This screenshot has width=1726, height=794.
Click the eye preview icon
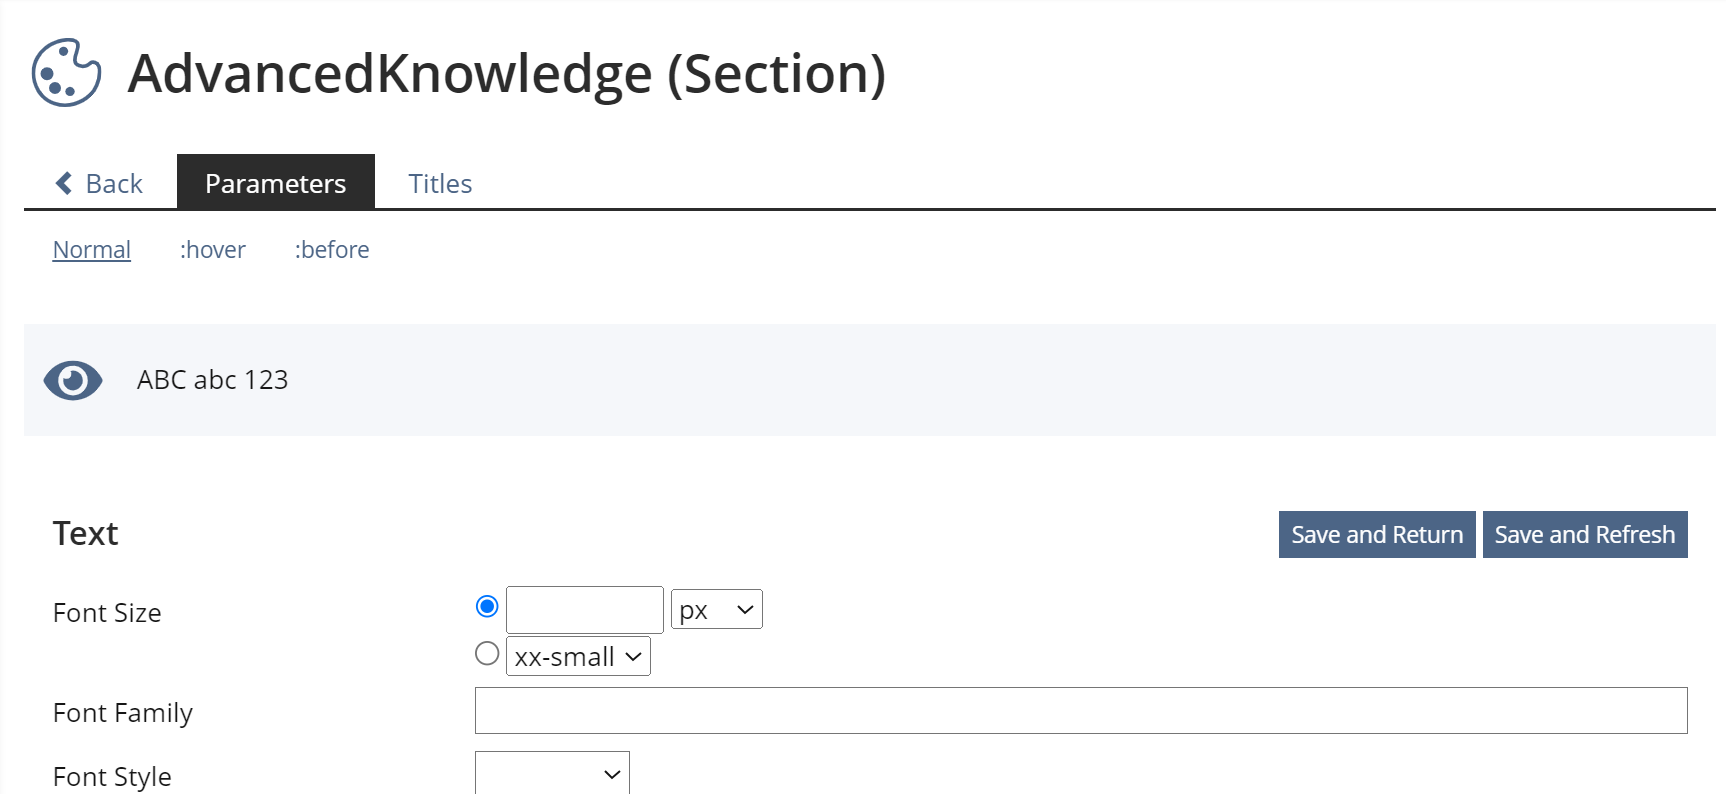73,380
